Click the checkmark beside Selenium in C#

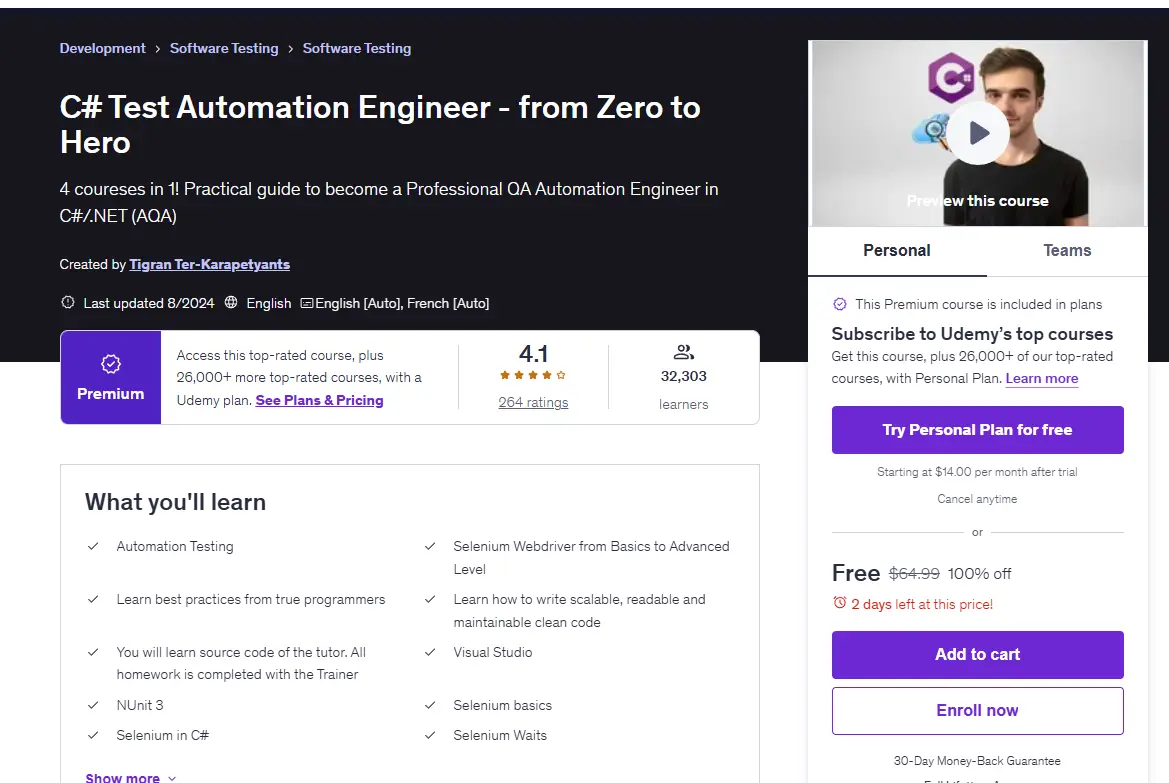point(93,735)
